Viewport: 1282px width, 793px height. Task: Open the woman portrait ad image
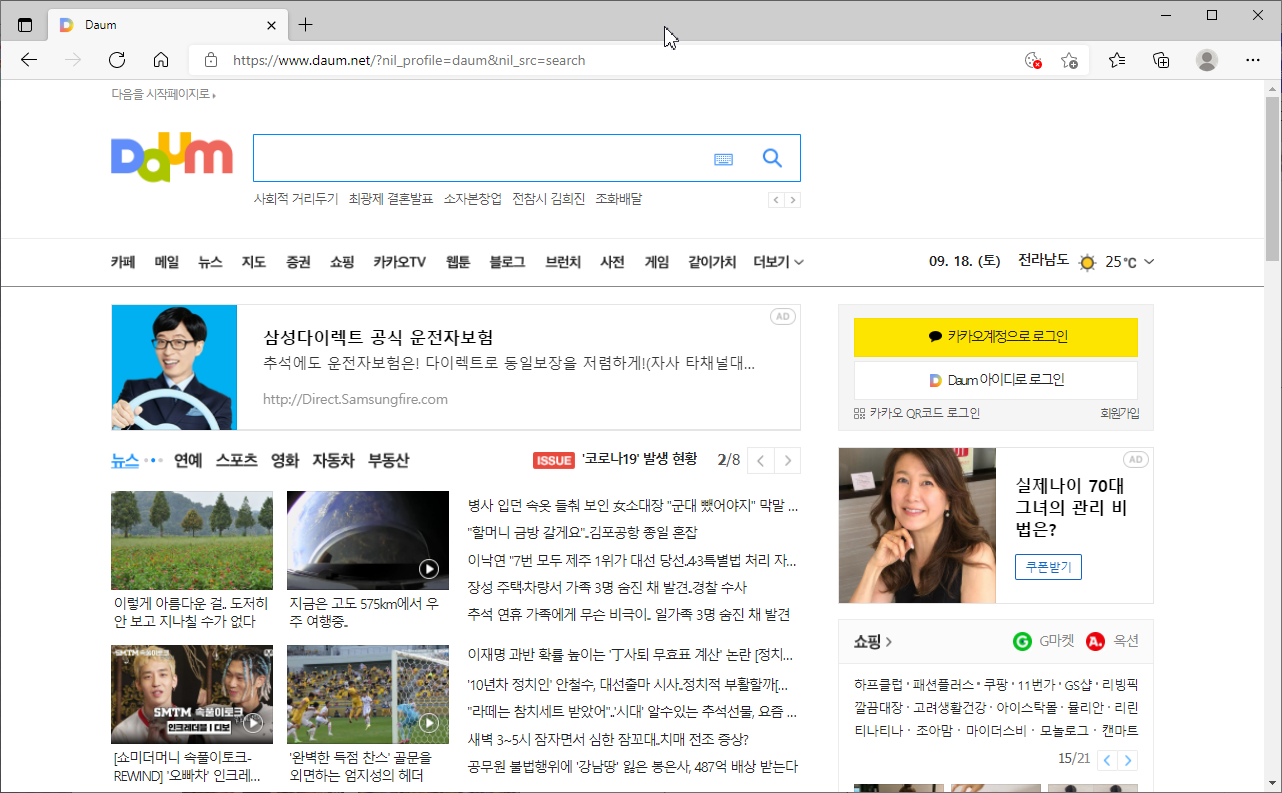(x=917, y=525)
